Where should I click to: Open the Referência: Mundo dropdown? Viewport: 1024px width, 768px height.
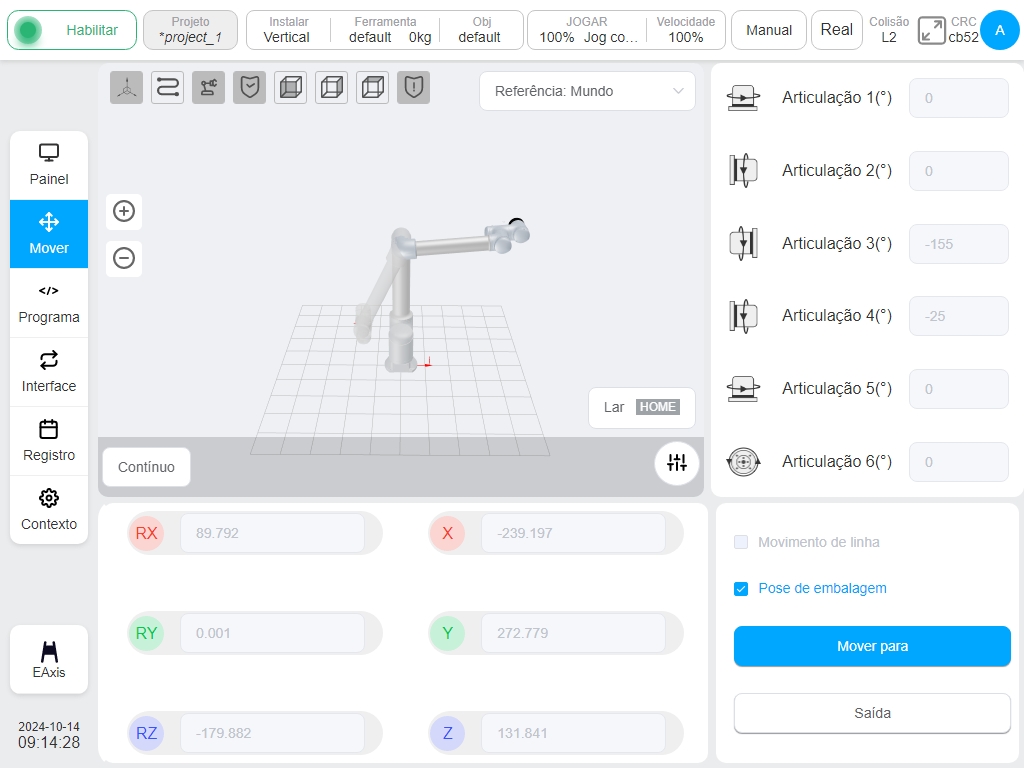coord(587,91)
